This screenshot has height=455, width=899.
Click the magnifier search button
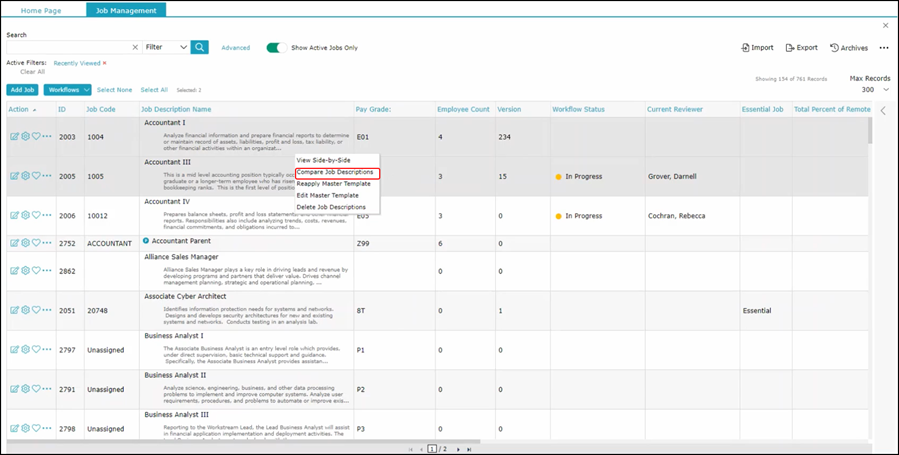(x=200, y=47)
